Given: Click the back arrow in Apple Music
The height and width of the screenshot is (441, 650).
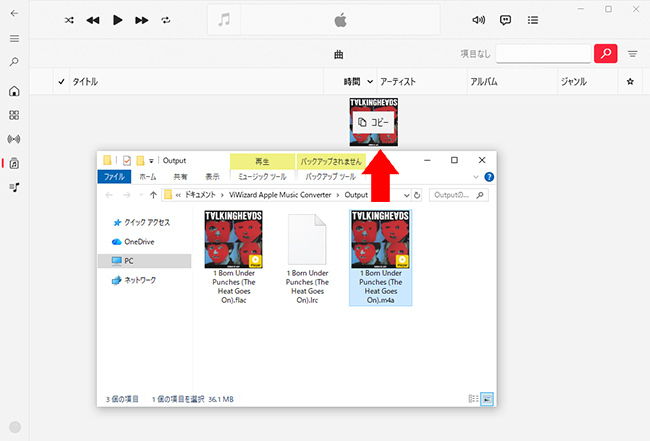Looking at the screenshot, I should (x=14, y=13).
